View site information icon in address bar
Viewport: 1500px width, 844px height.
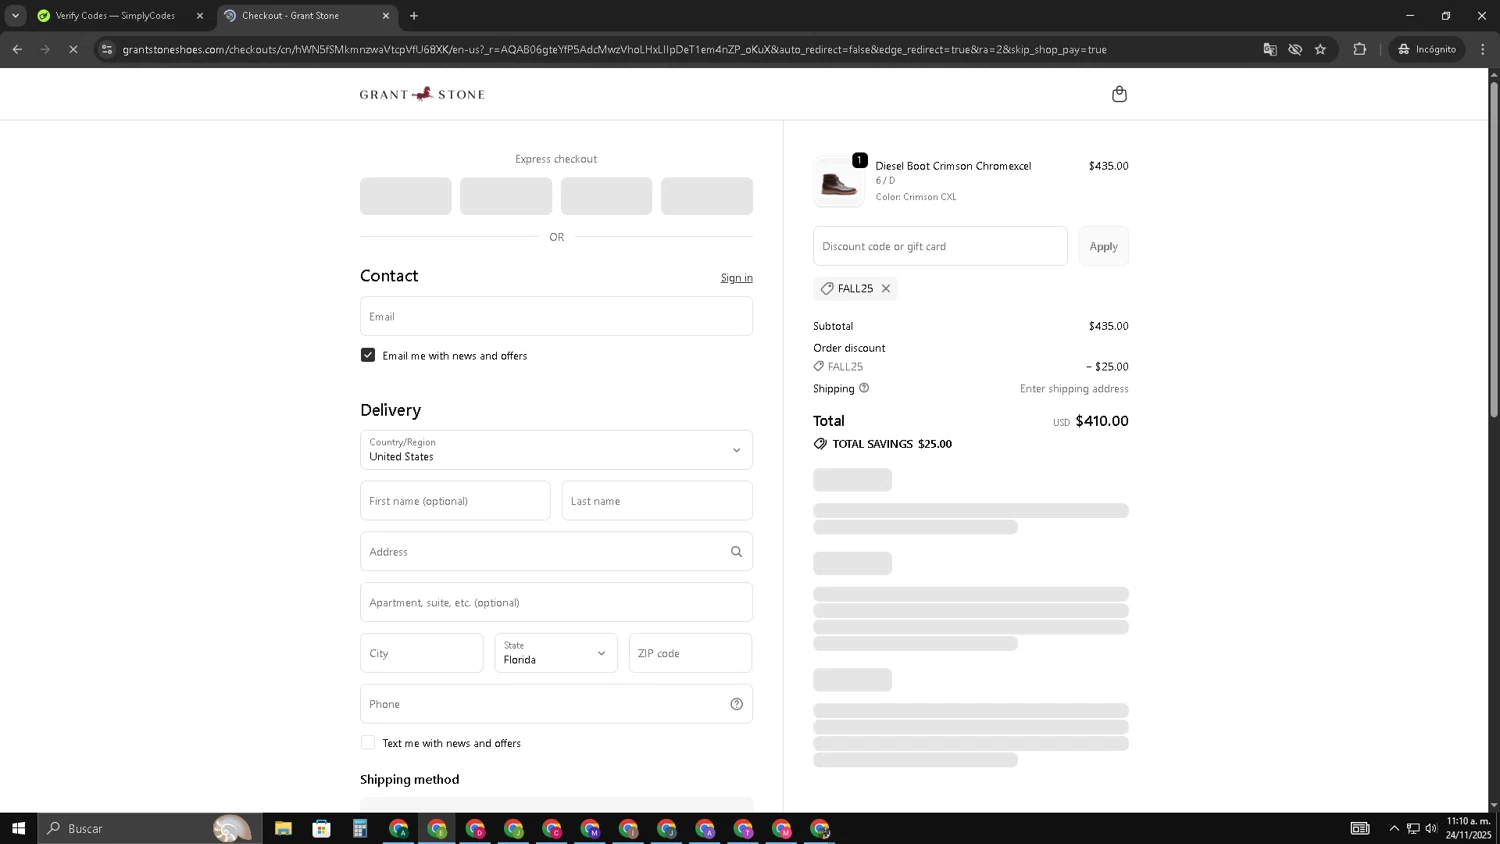click(107, 49)
